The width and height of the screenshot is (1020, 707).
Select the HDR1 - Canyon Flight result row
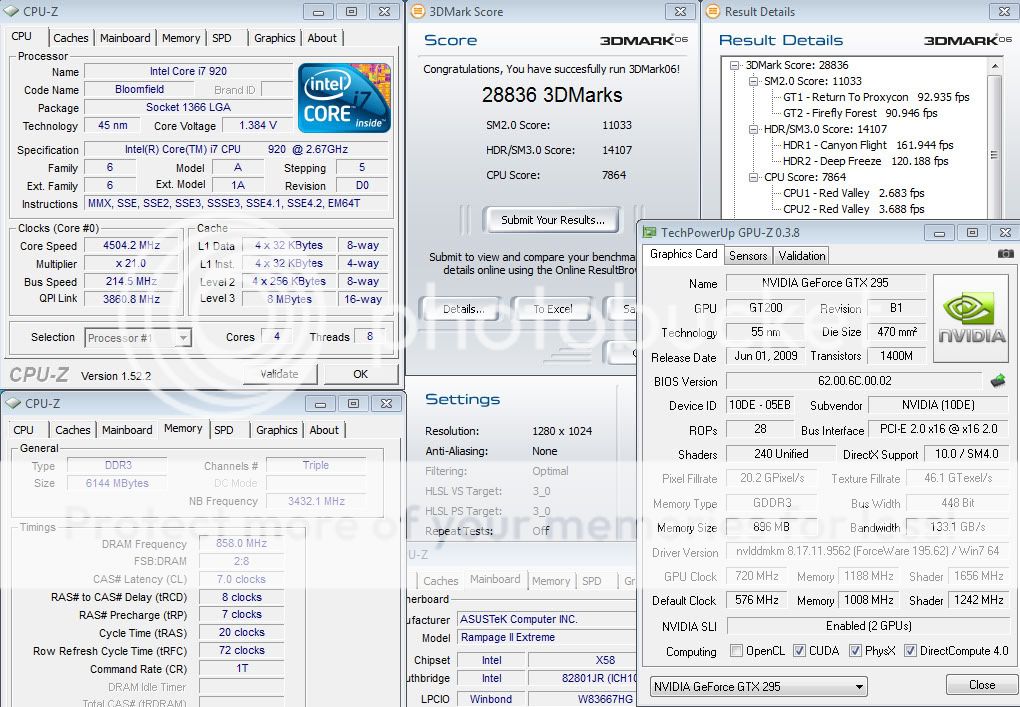[868, 145]
